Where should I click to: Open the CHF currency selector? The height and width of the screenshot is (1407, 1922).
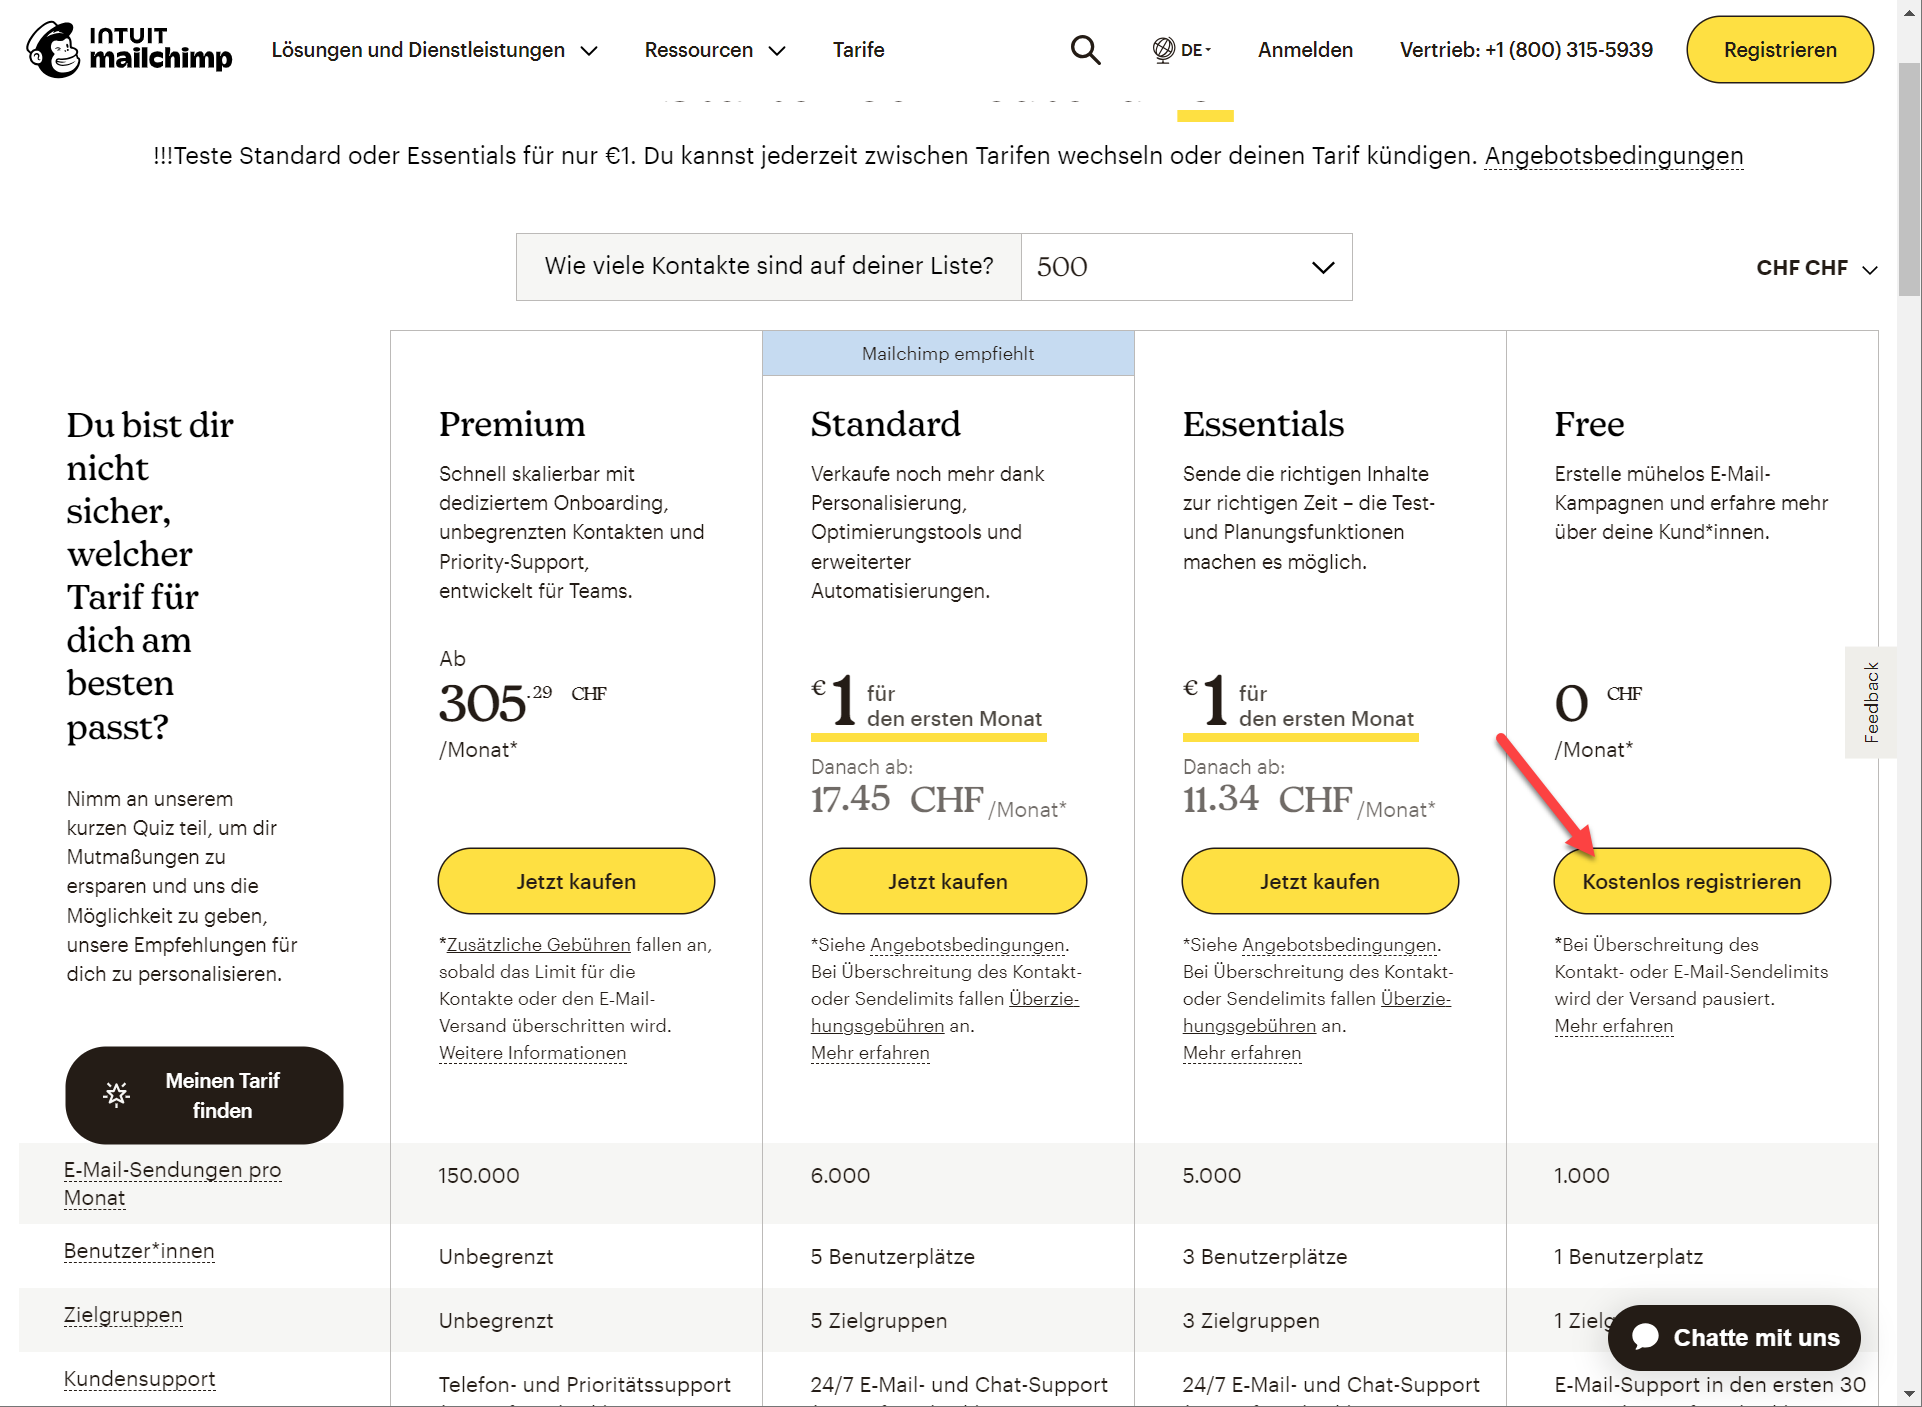point(1816,268)
